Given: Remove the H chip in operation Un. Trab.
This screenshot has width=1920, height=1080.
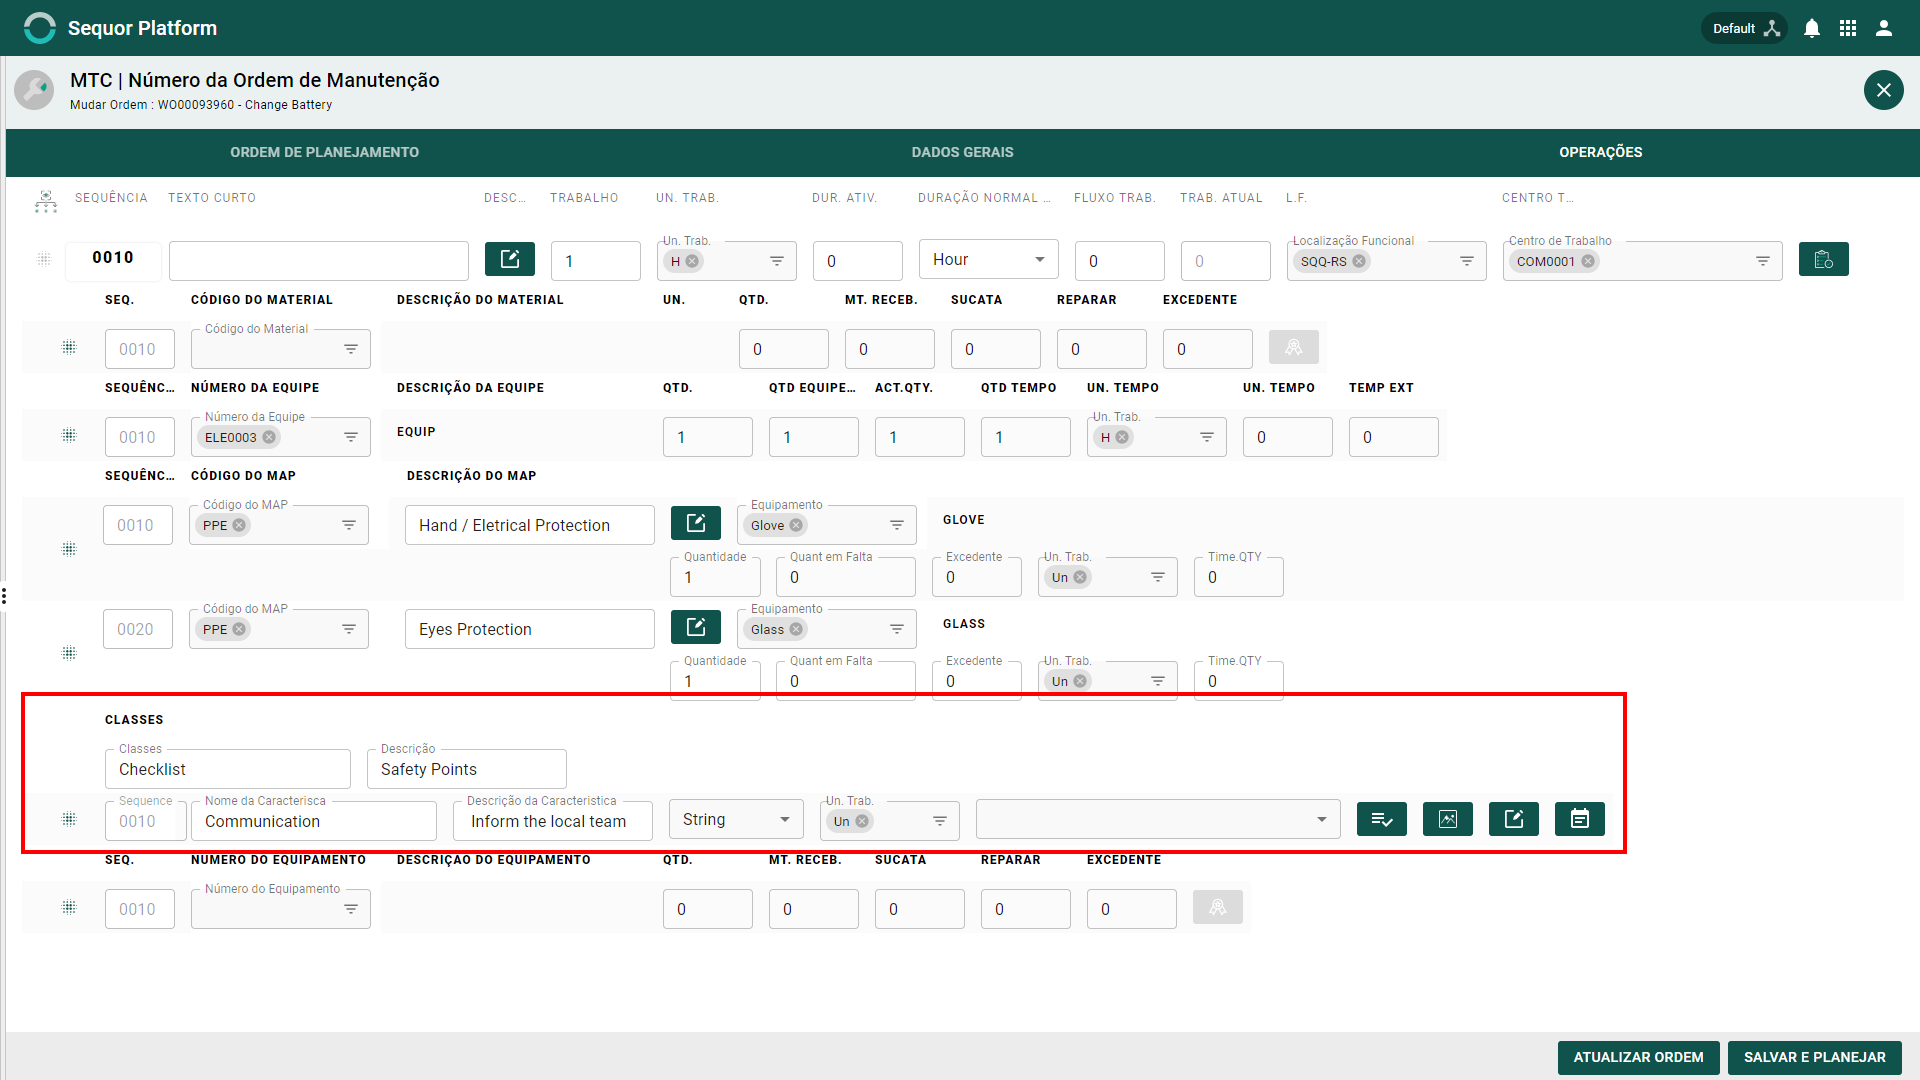Looking at the screenshot, I should (x=692, y=261).
